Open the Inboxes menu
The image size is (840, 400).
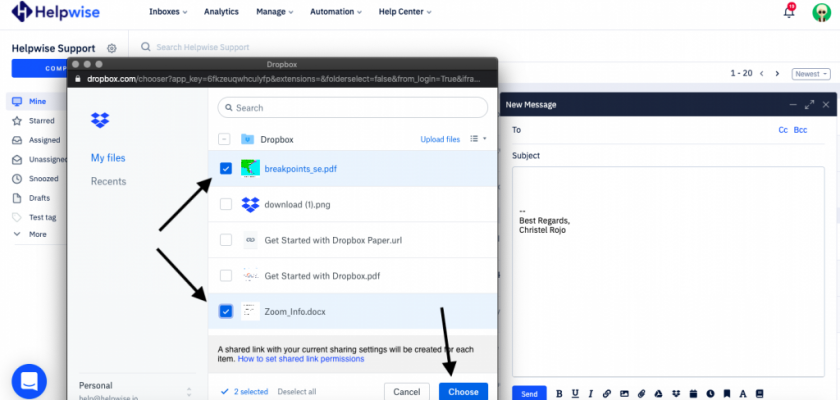(170, 12)
